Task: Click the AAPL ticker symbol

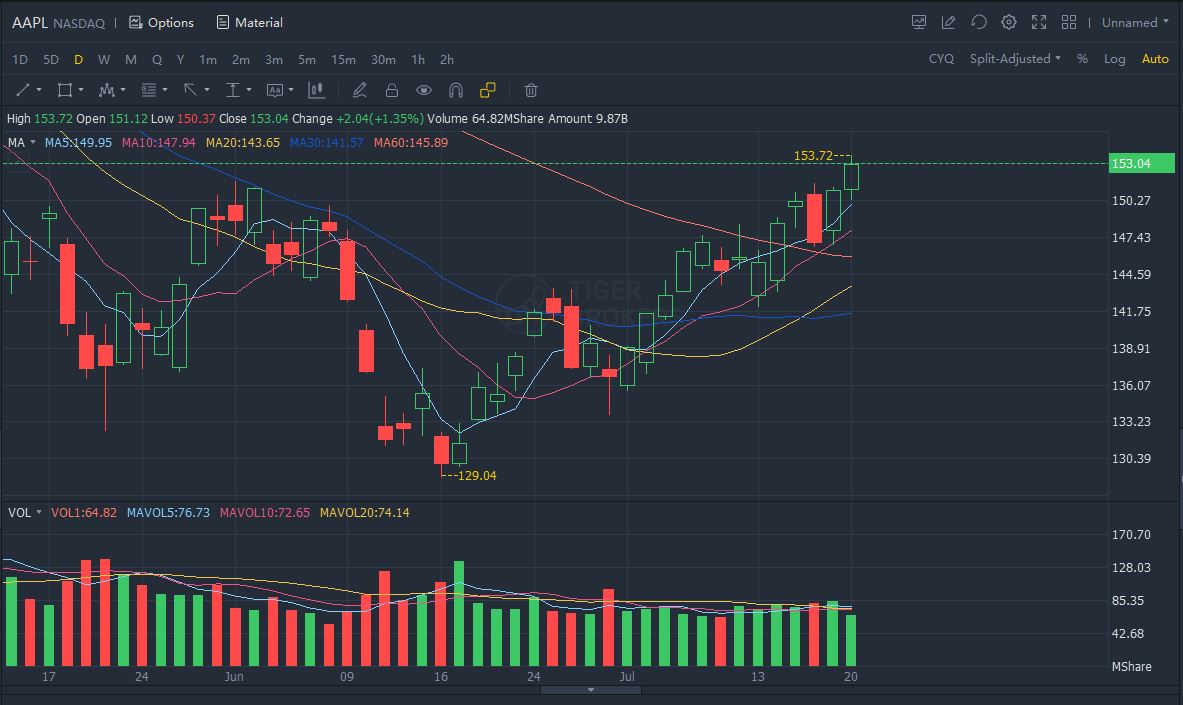Action: 30,23
